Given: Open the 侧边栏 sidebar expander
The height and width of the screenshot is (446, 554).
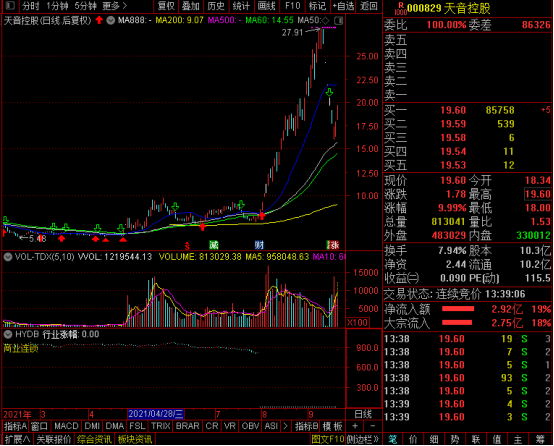Looking at the screenshot, I should pos(363,439).
